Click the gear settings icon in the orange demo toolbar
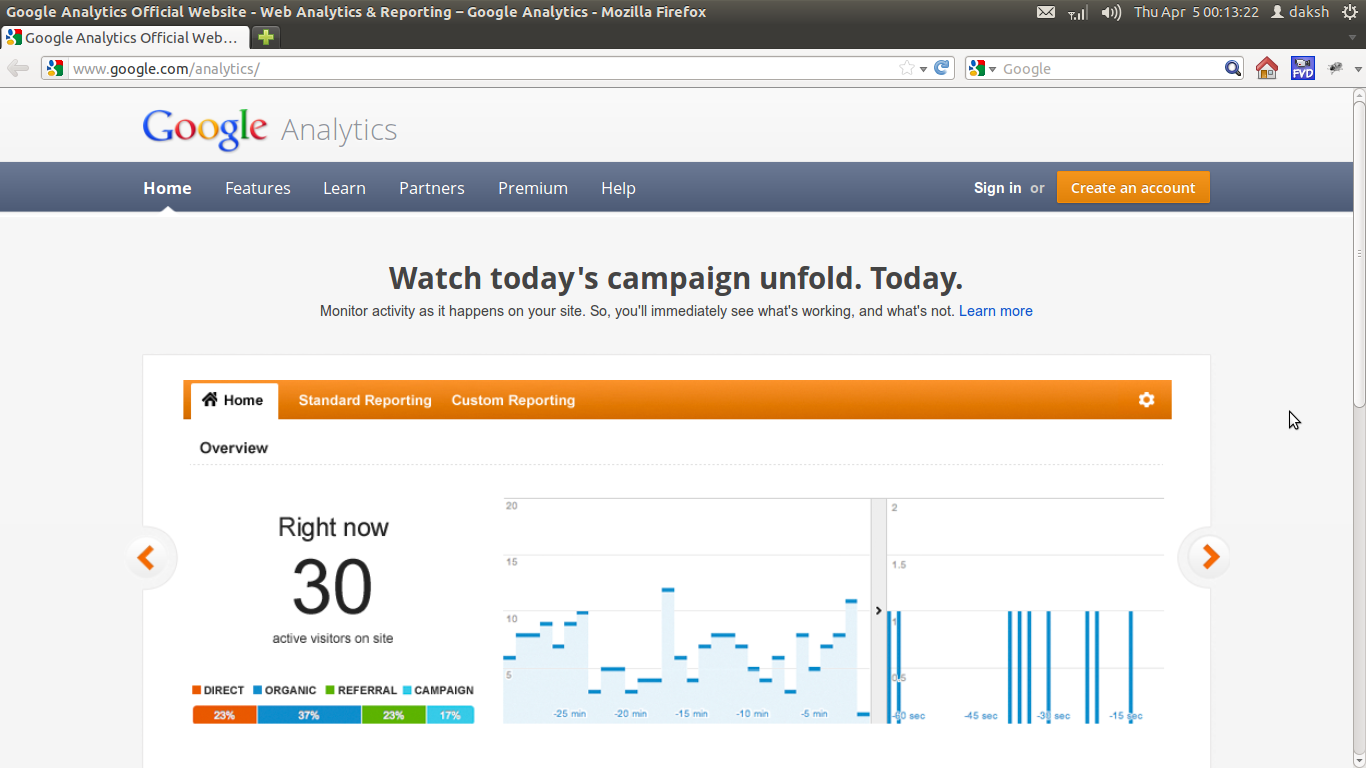Image resolution: width=1366 pixels, height=768 pixels. coord(1146,399)
